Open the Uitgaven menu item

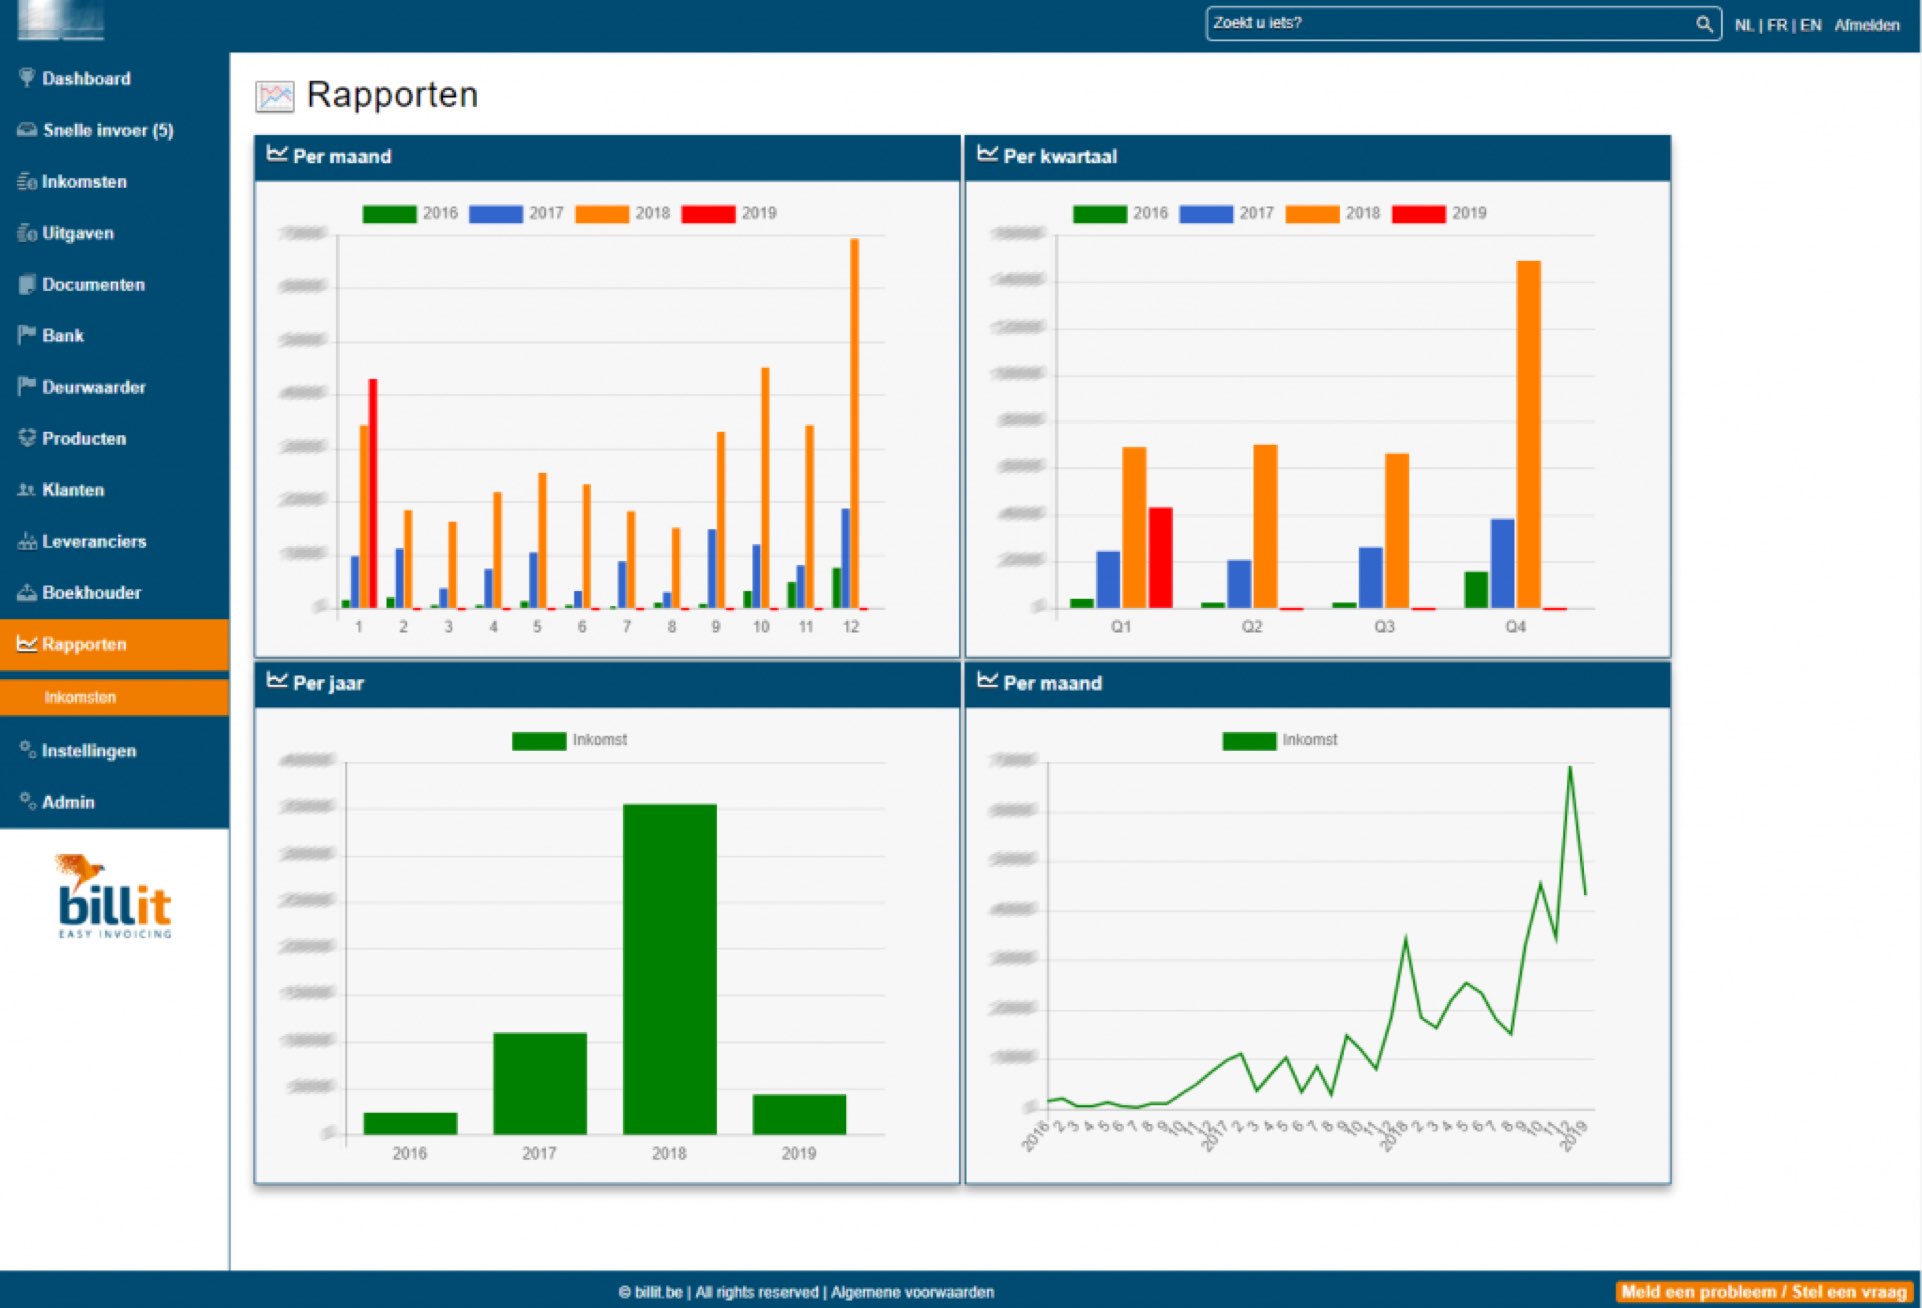tap(78, 233)
